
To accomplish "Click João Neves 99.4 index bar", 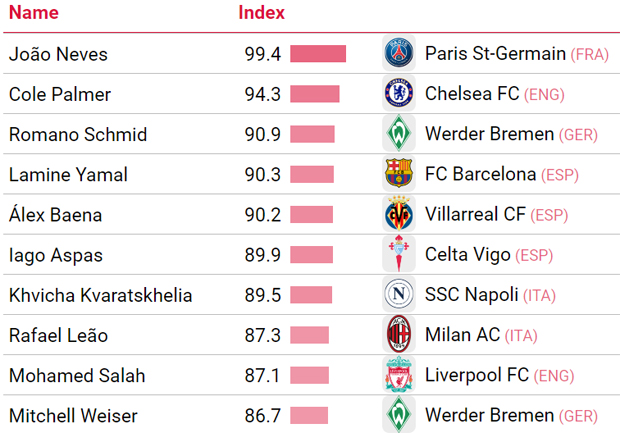I will pyautogui.click(x=318, y=54).
